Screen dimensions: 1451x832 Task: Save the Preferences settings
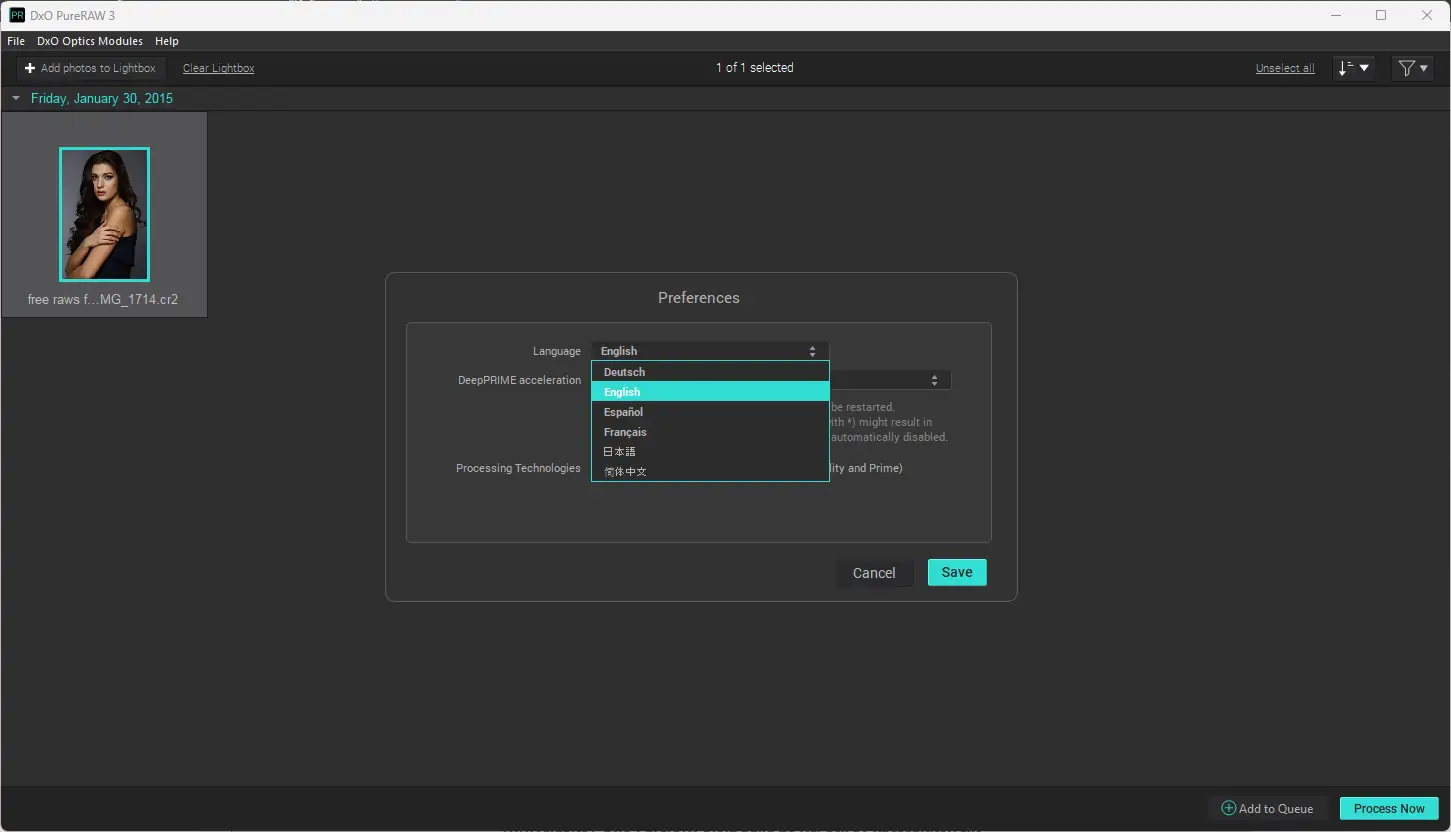click(957, 572)
